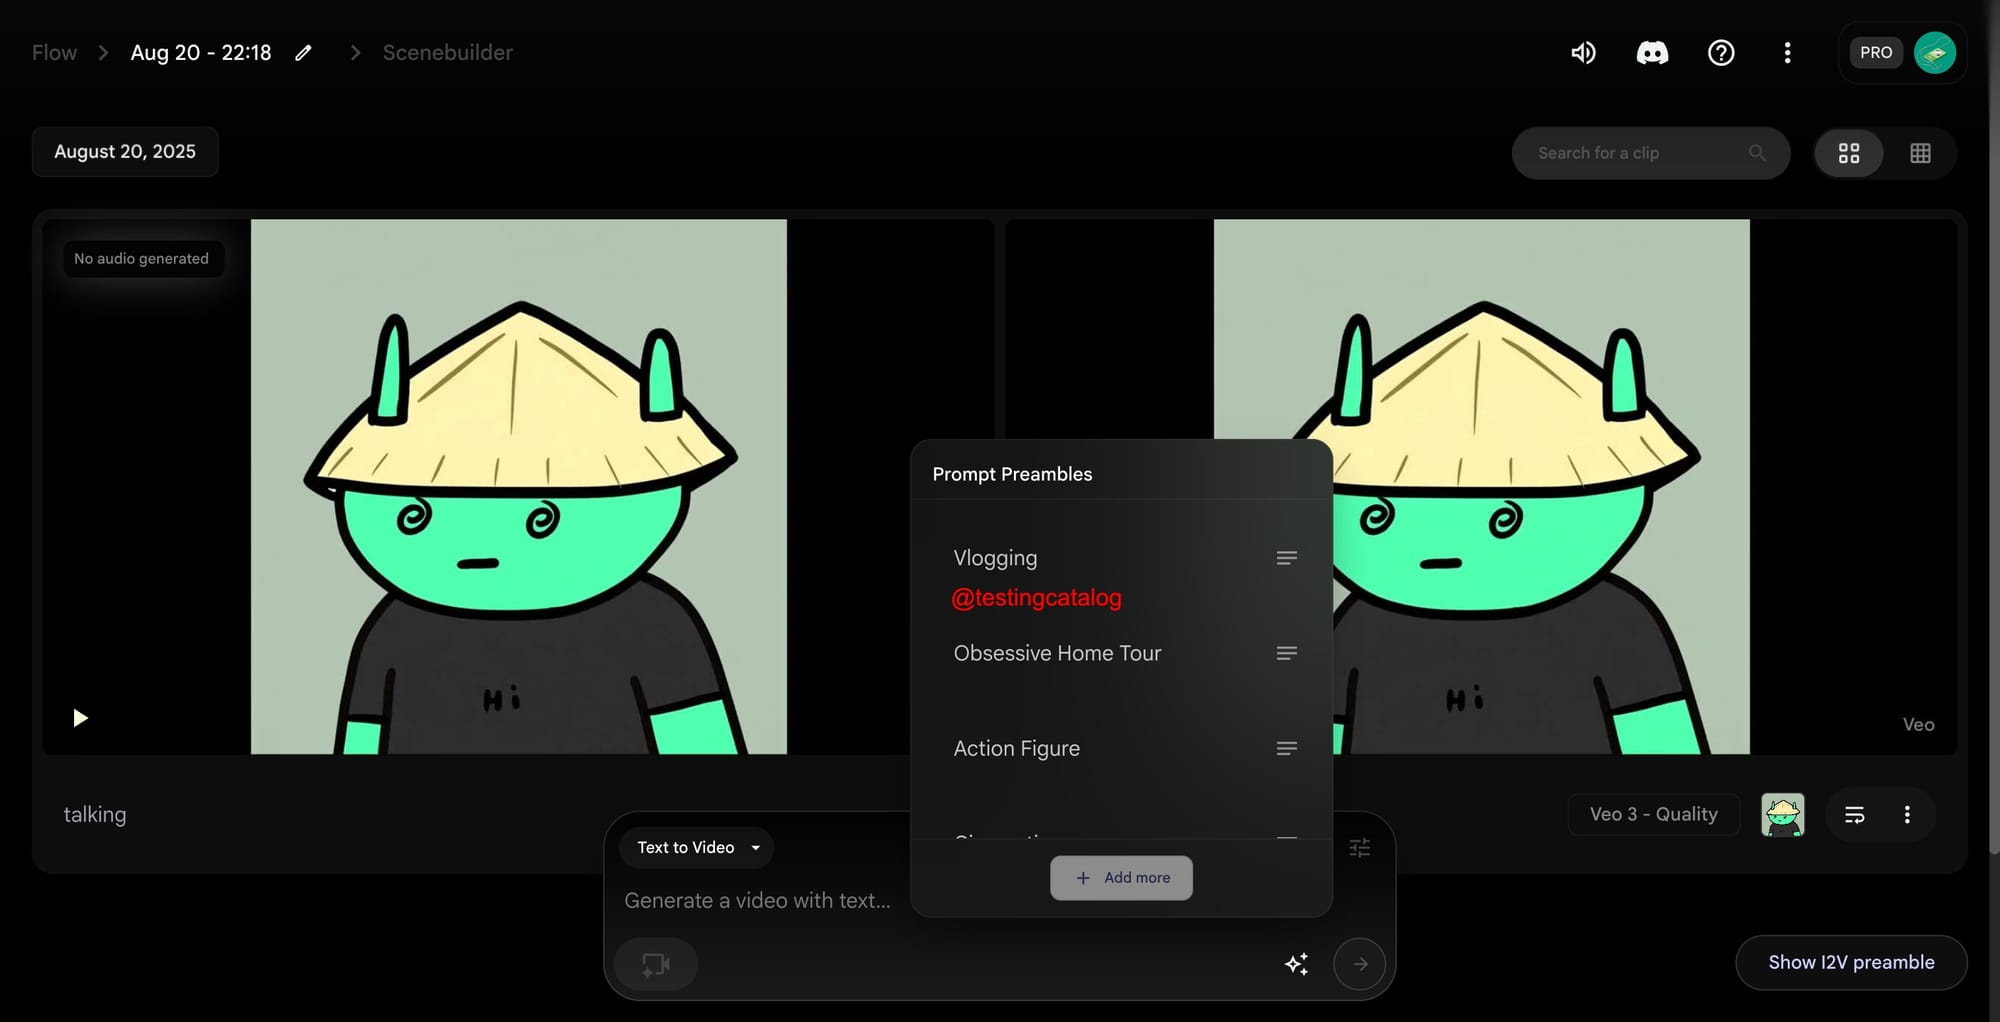This screenshot has height=1022, width=2000.
Task: Click the add frame image icon button
Action: pyautogui.click(x=656, y=964)
